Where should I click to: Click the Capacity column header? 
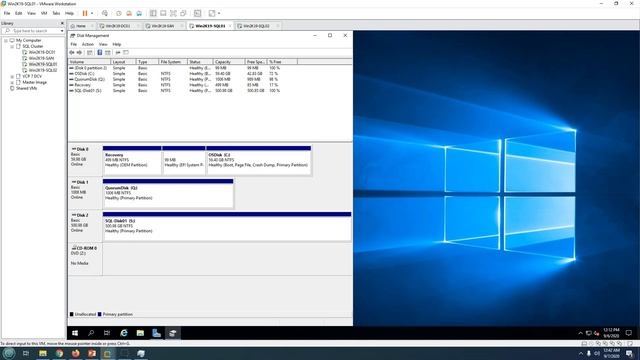tap(229, 62)
